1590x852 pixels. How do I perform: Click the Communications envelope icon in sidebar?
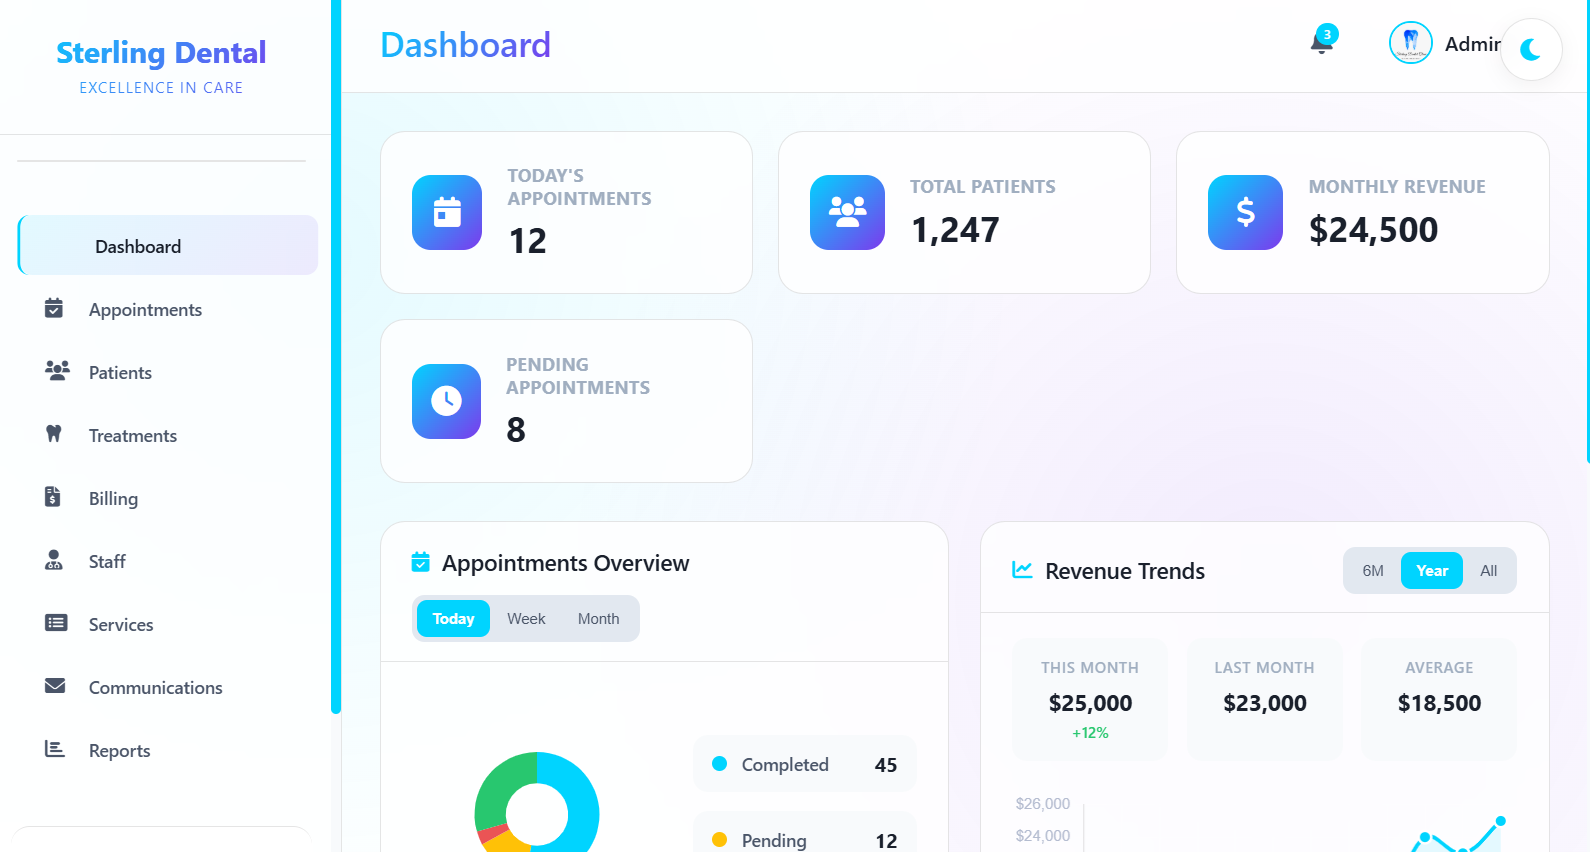[x=55, y=686]
